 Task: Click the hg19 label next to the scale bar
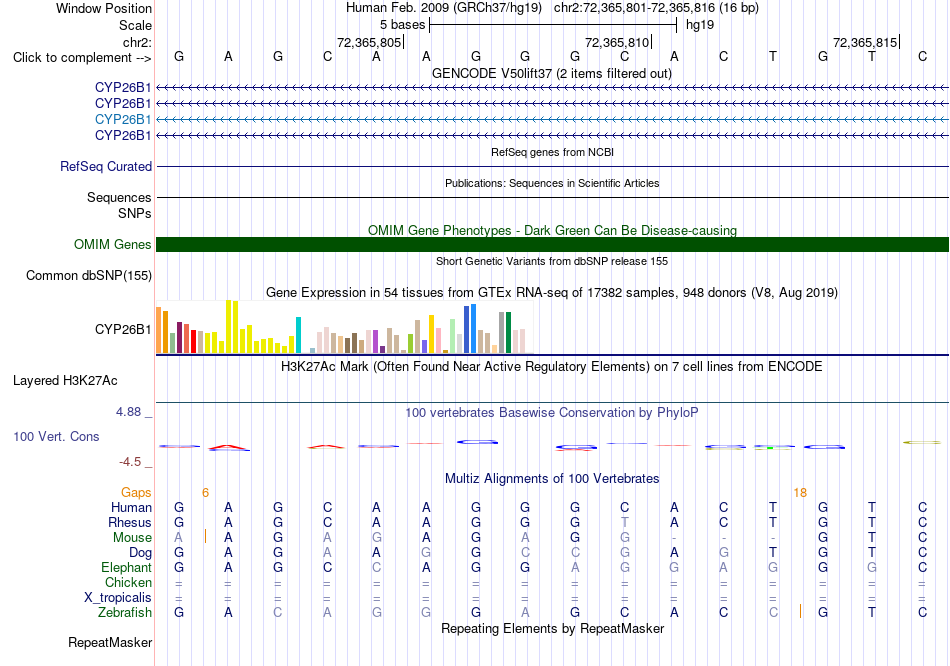(700, 25)
